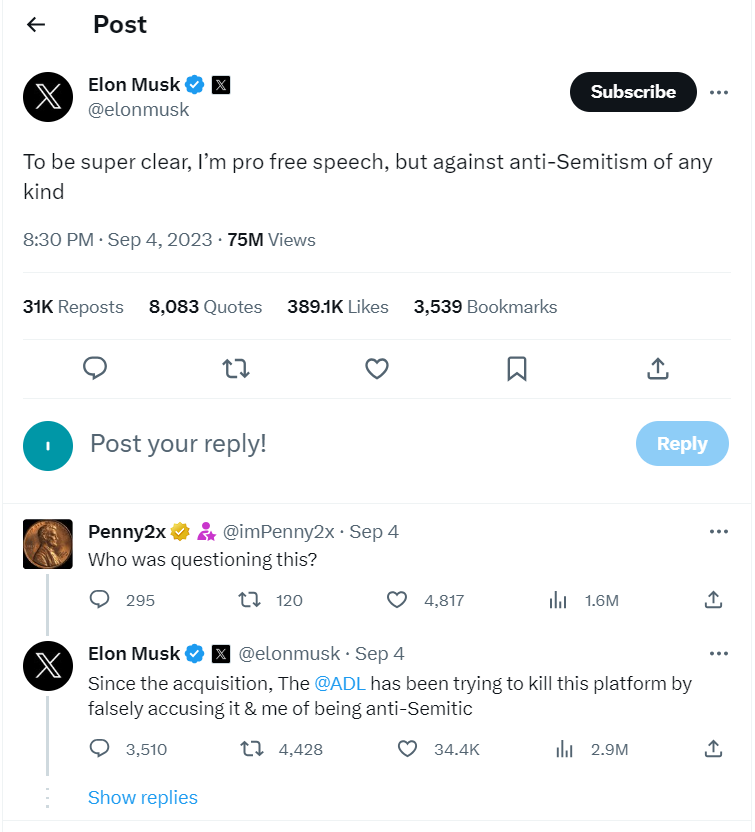Open Penny2x reply more options menu
Screen dimensions: 755x832
pyautogui.click(x=718, y=532)
